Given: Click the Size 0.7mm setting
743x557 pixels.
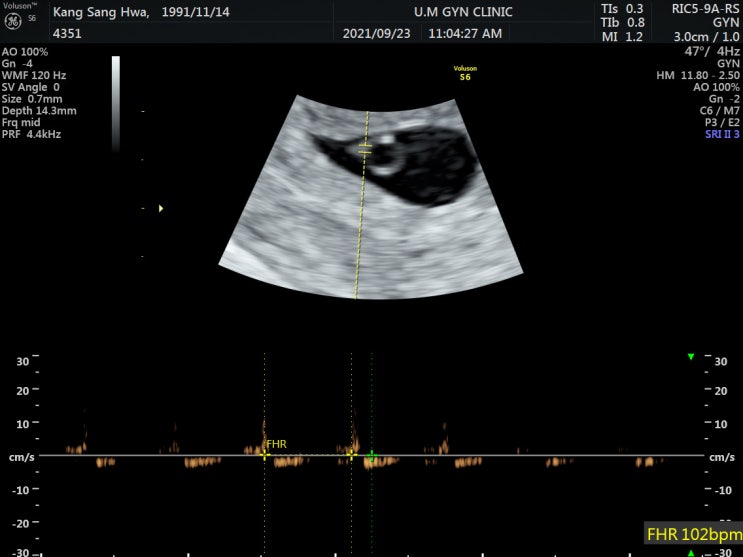Looking at the screenshot, I should [x=32, y=99].
